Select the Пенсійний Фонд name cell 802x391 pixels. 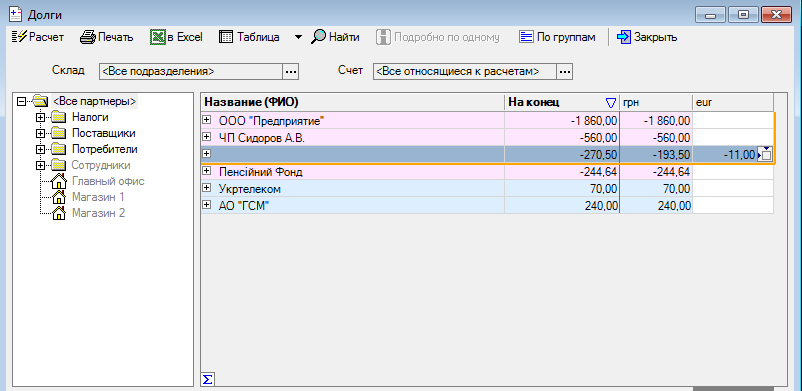[353, 171]
